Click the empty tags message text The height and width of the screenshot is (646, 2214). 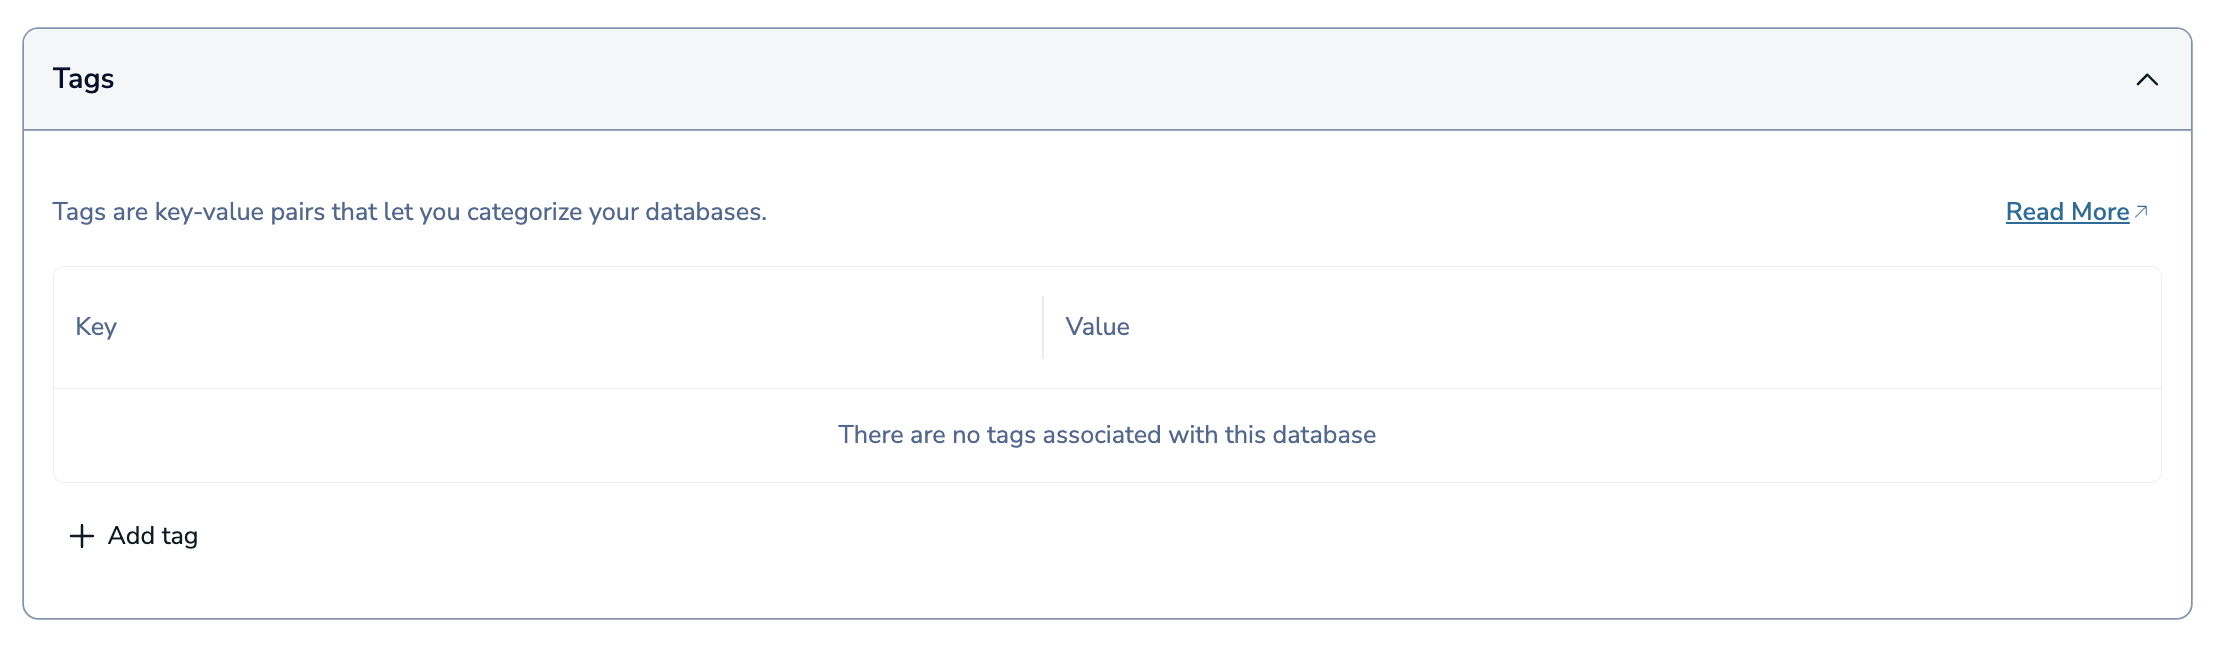[x=1106, y=435]
